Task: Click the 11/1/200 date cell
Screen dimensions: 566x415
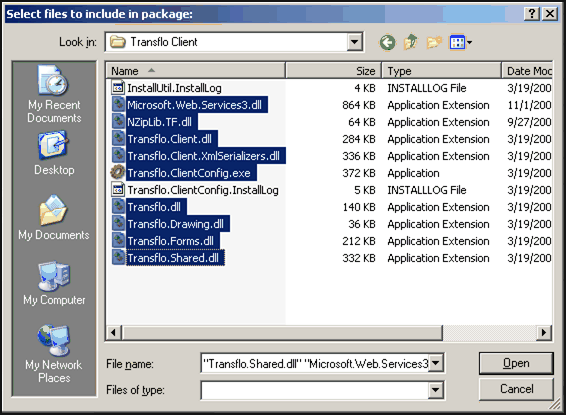Action: point(529,105)
